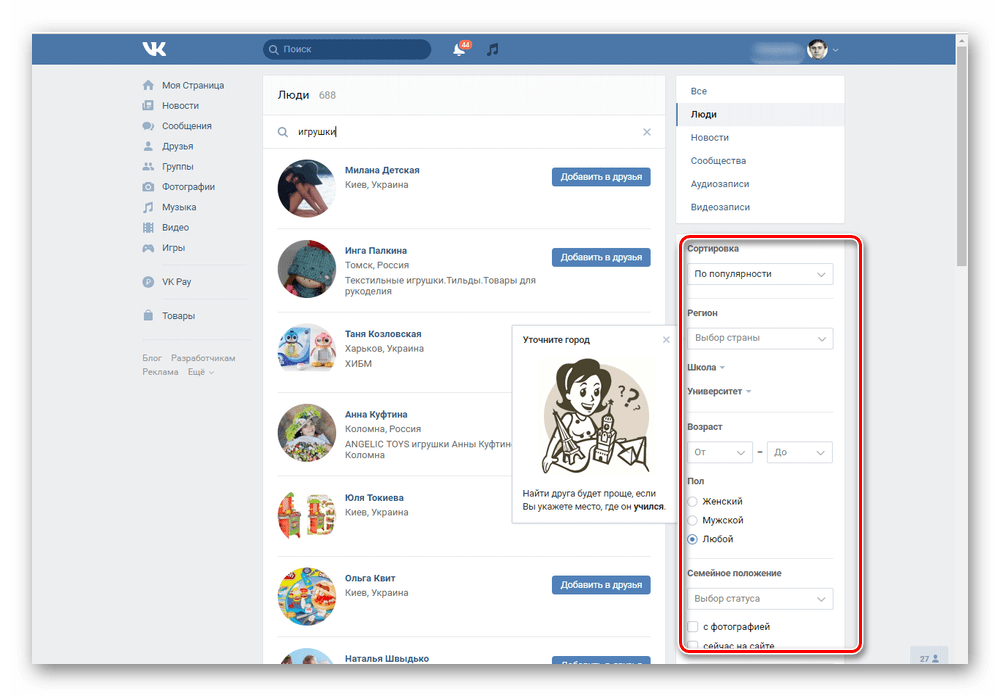Screen dimensions: 1000x696
Task: Click the home icon beside Моя Страница
Action: pyautogui.click(x=148, y=85)
